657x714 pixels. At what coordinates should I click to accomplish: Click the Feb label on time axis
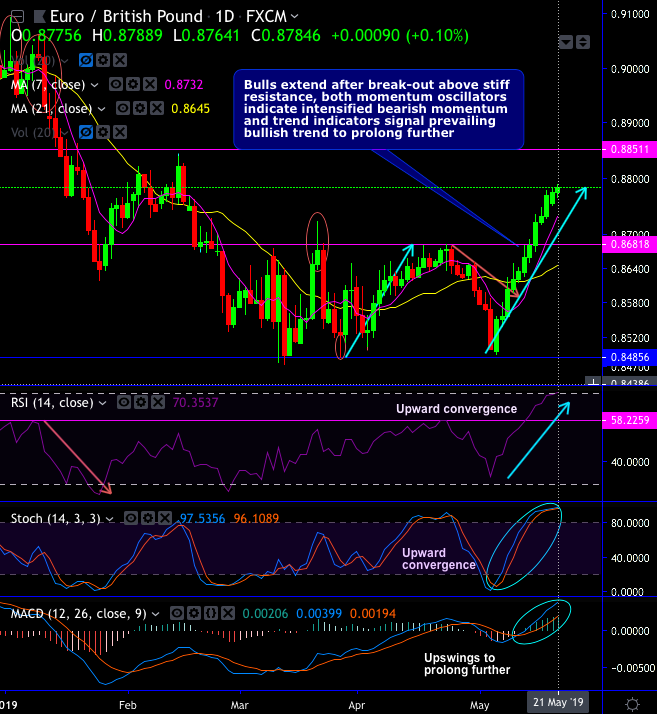(127, 705)
